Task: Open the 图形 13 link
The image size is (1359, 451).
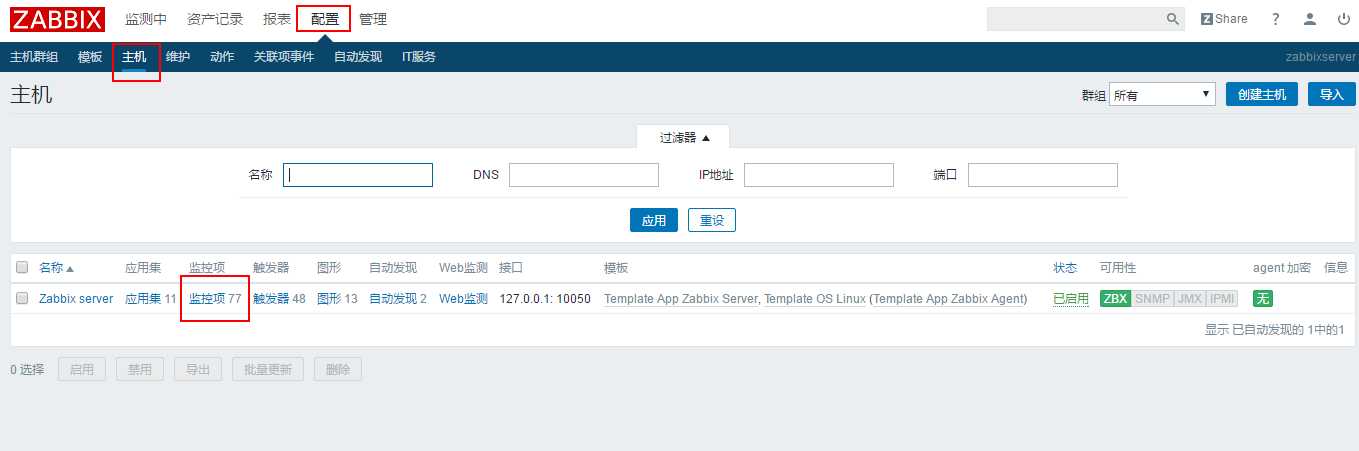Action: click(x=329, y=299)
